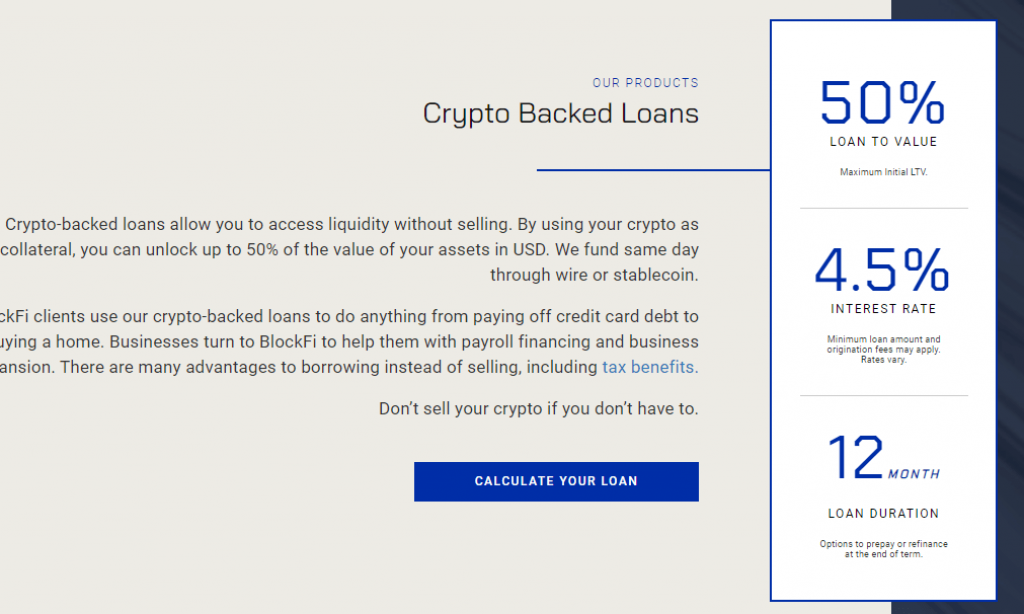Click the blue horizontal line under the heading
The width and height of the screenshot is (1024, 614).
coord(653,170)
